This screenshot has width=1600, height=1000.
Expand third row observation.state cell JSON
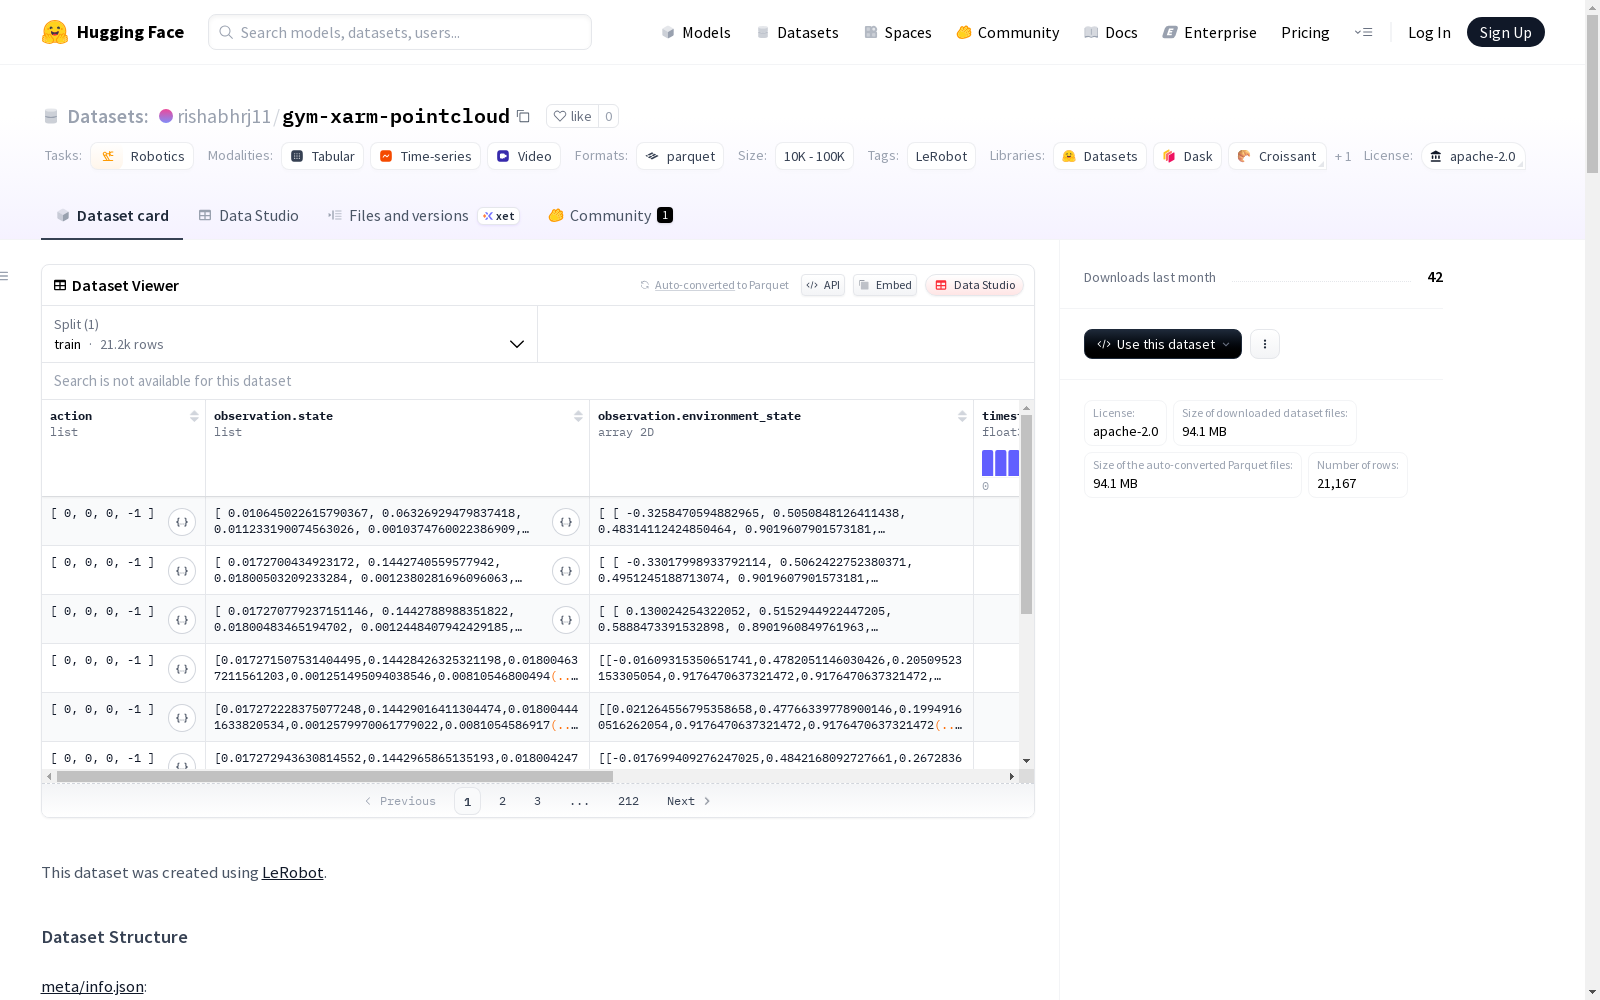click(x=566, y=620)
